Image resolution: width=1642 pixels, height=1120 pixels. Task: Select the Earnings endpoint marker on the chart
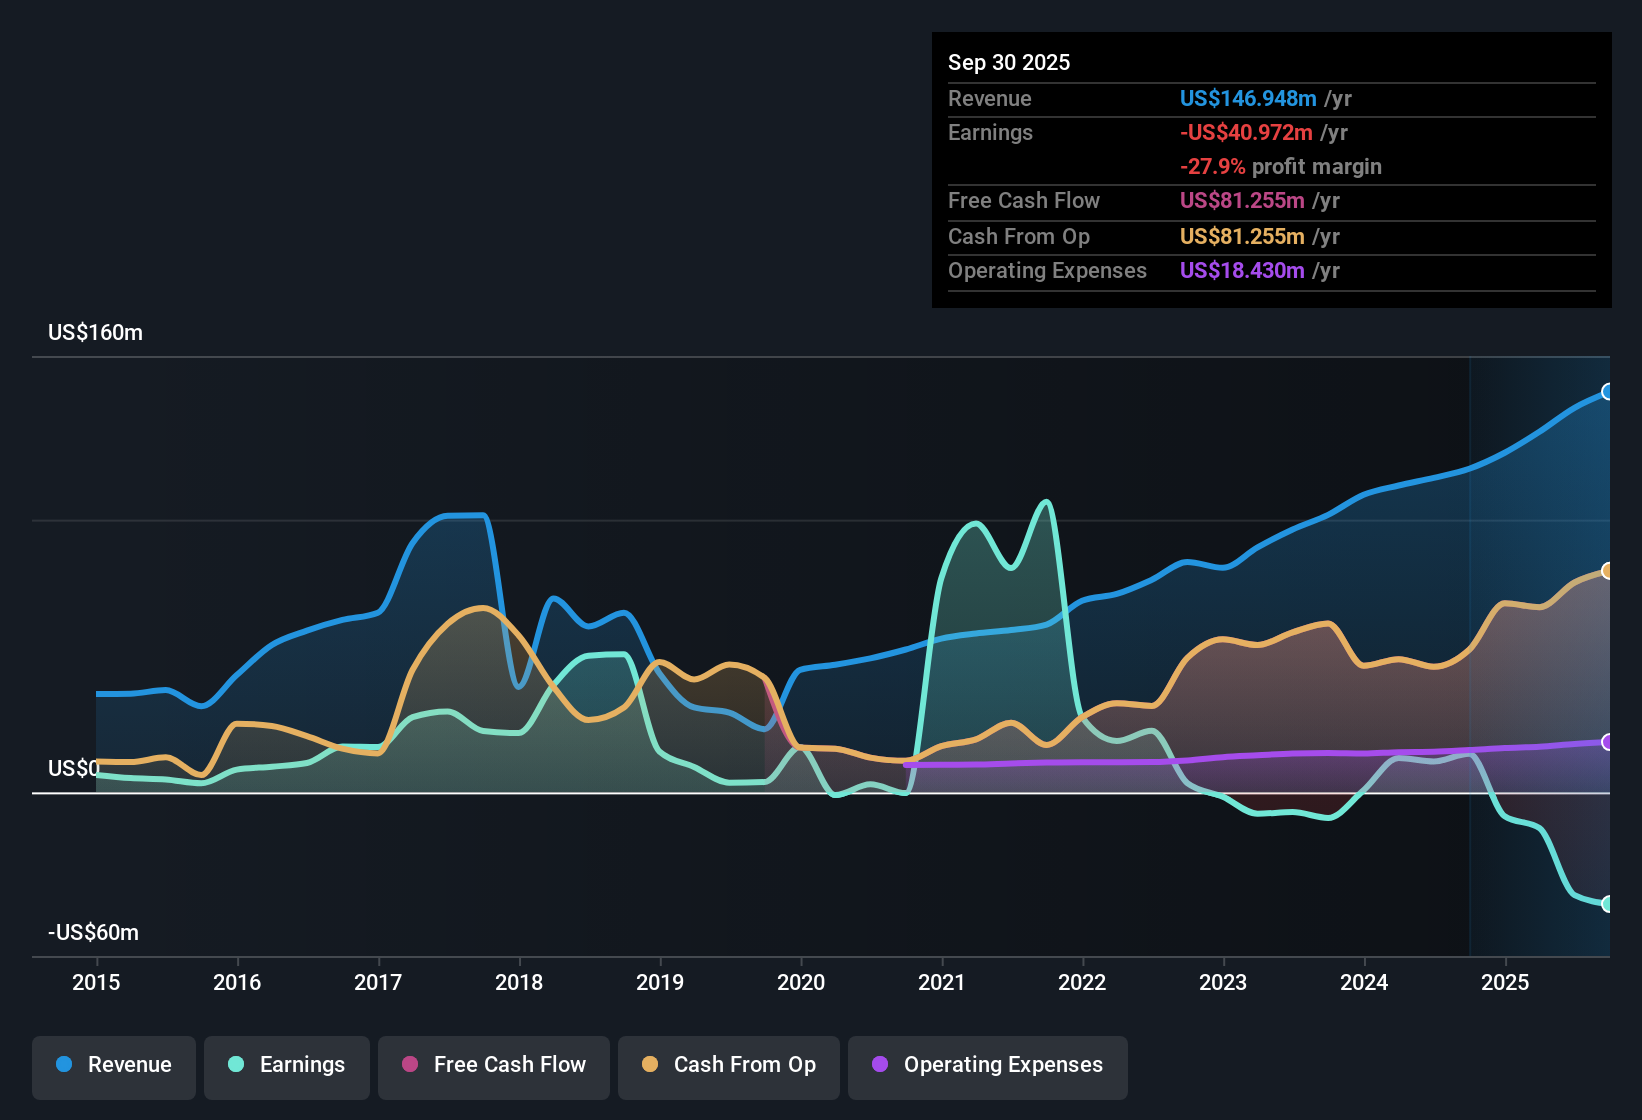click(1607, 904)
